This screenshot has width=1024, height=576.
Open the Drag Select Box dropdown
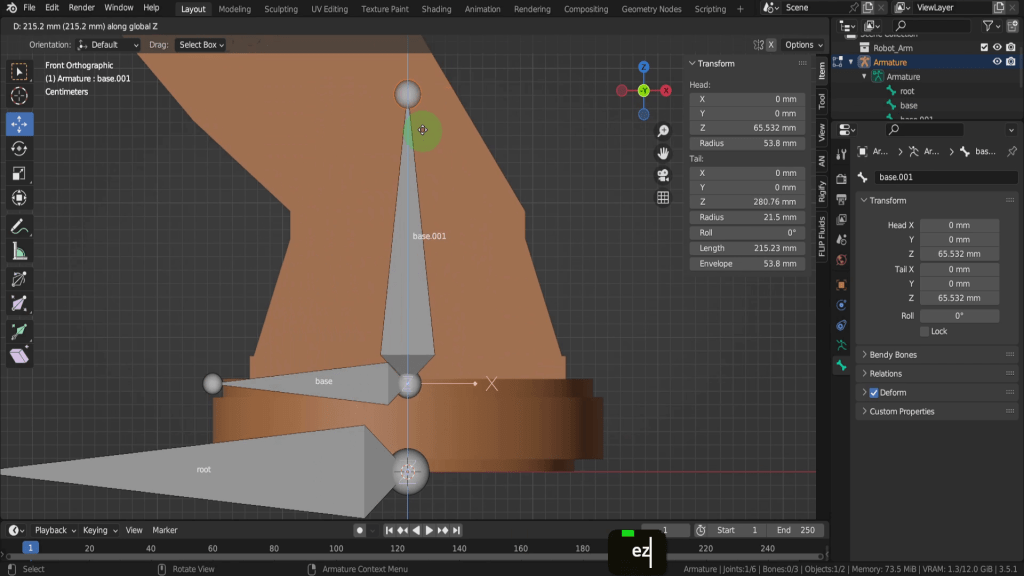click(x=200, y=45)
